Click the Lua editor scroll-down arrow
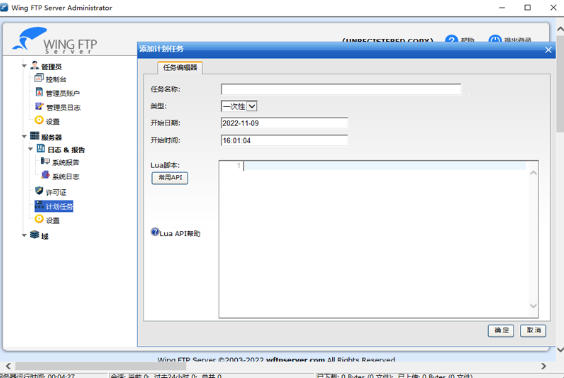 tap(533, 306)
